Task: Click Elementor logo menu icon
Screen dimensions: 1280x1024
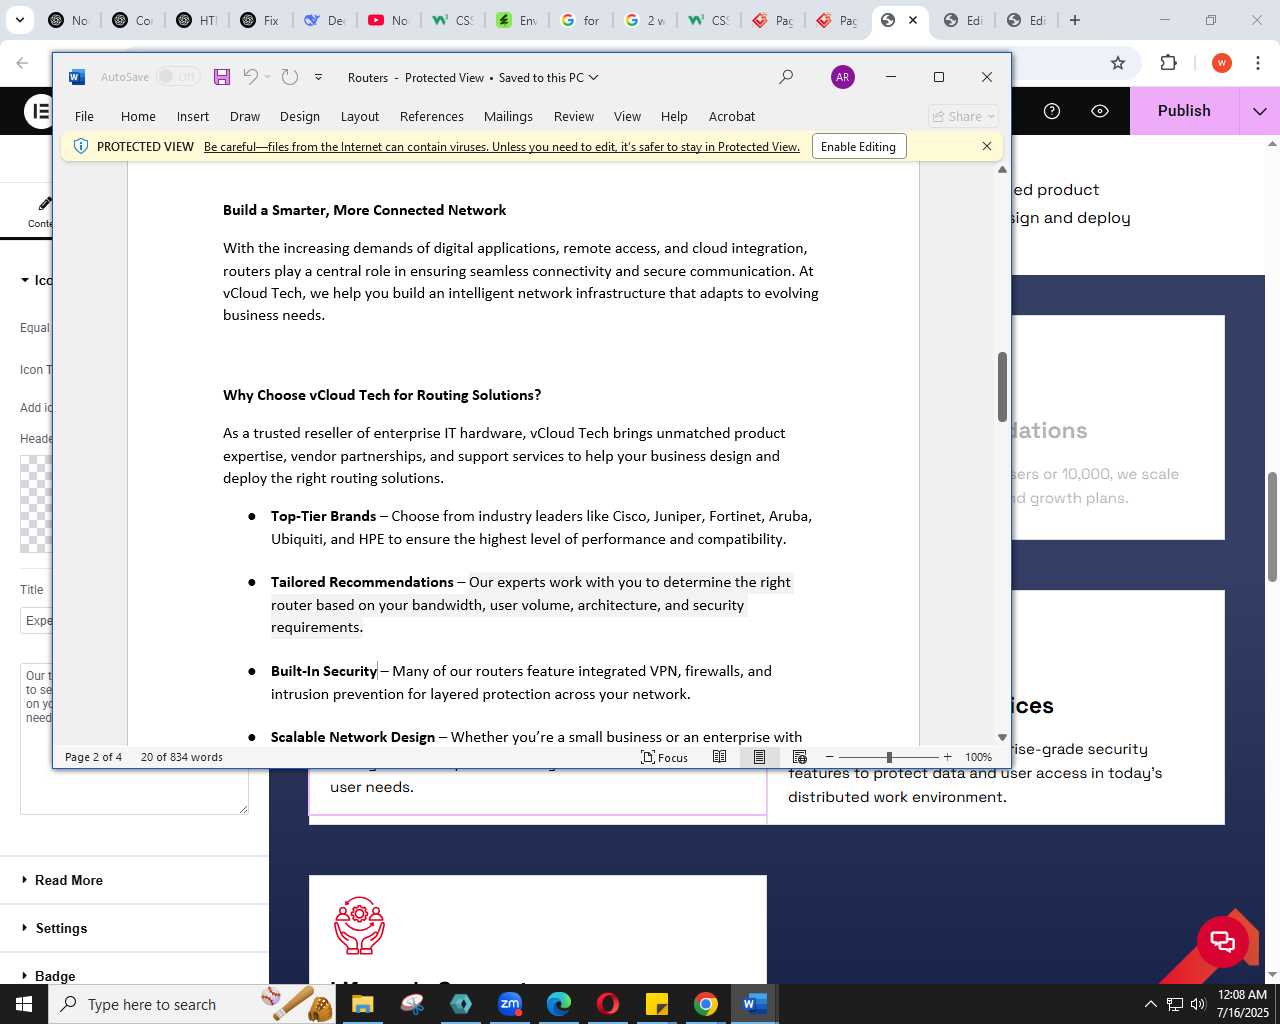Action: [39, 111]
